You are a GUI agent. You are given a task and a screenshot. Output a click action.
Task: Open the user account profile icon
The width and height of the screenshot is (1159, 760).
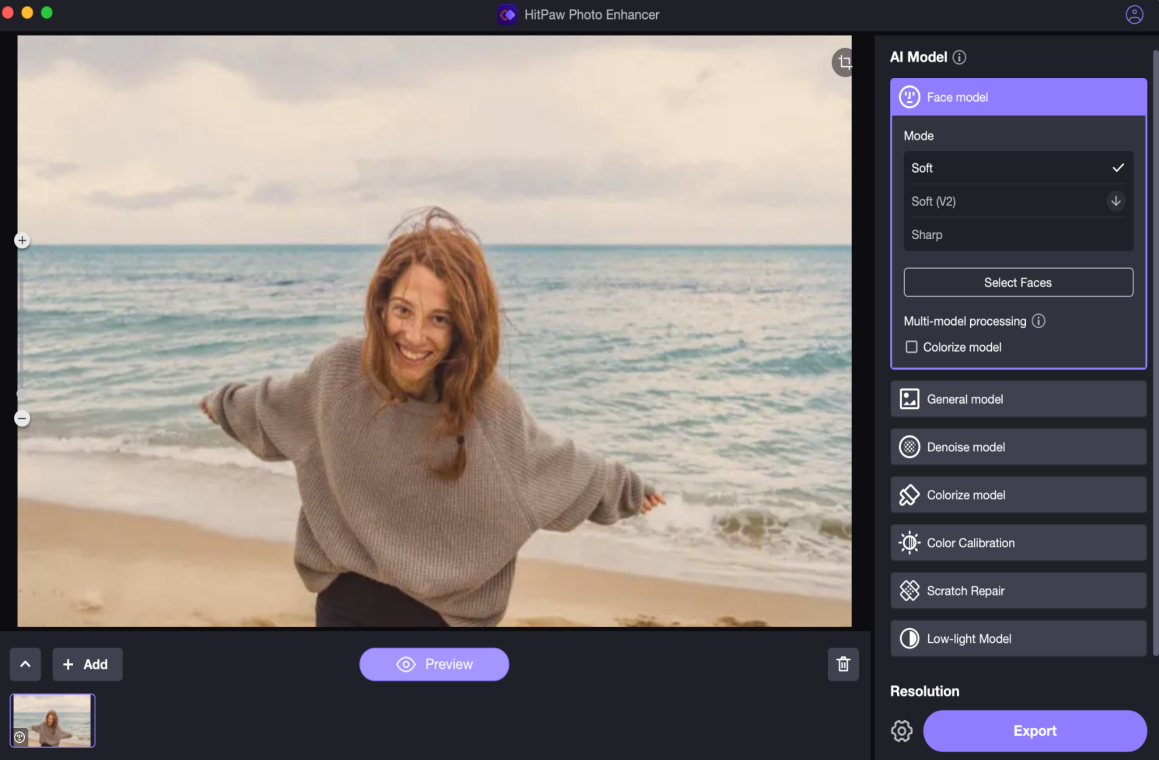click(x=1134, y=14)
